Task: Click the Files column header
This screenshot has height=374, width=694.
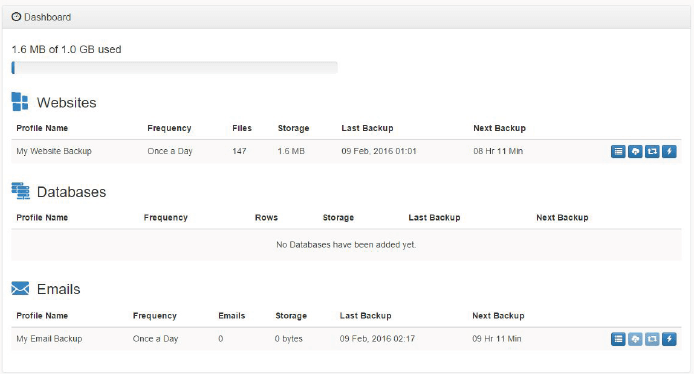Action: 242,128
